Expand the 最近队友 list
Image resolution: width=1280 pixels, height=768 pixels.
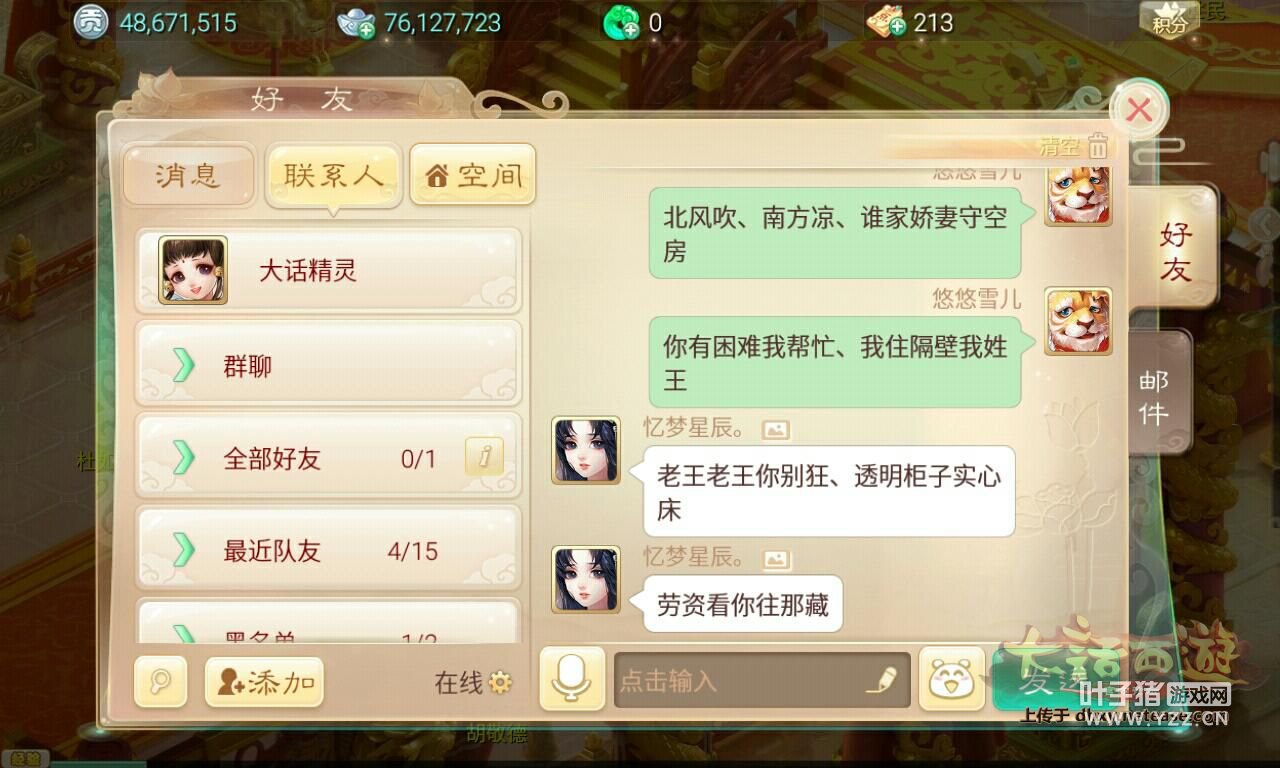[x=328, y=550]
